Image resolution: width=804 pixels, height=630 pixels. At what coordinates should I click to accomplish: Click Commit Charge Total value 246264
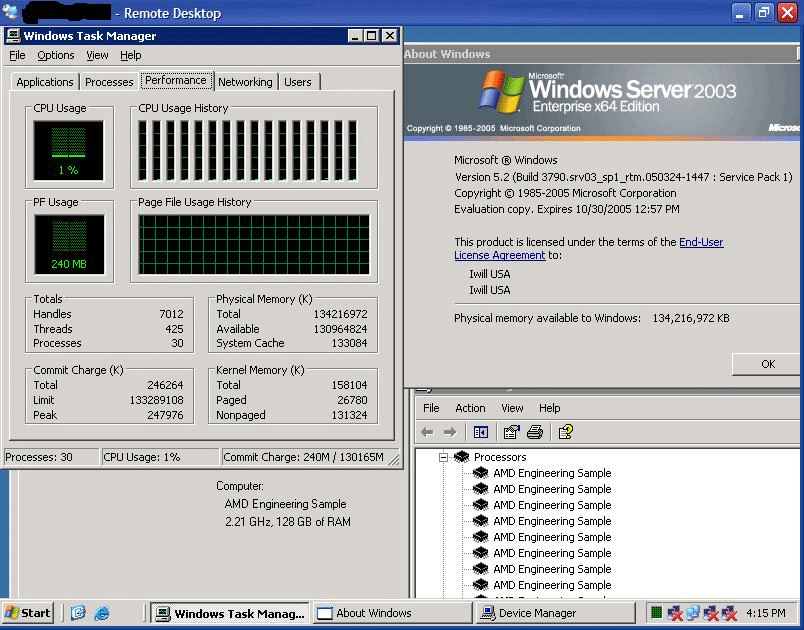(165, 385)
